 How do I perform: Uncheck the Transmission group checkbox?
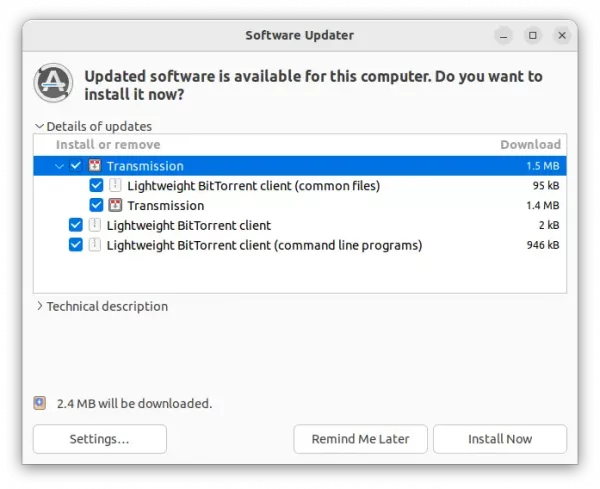76,166
